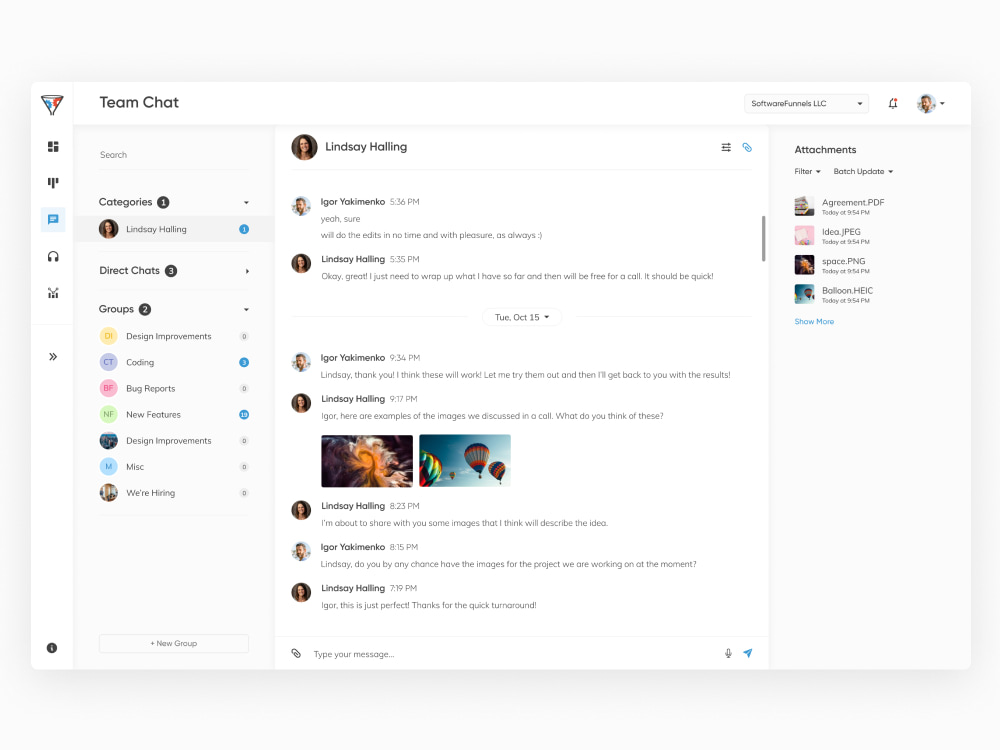Open the We're Hiring group chat
Viewport: 1000px width, 750px height.
click(174, 493)
